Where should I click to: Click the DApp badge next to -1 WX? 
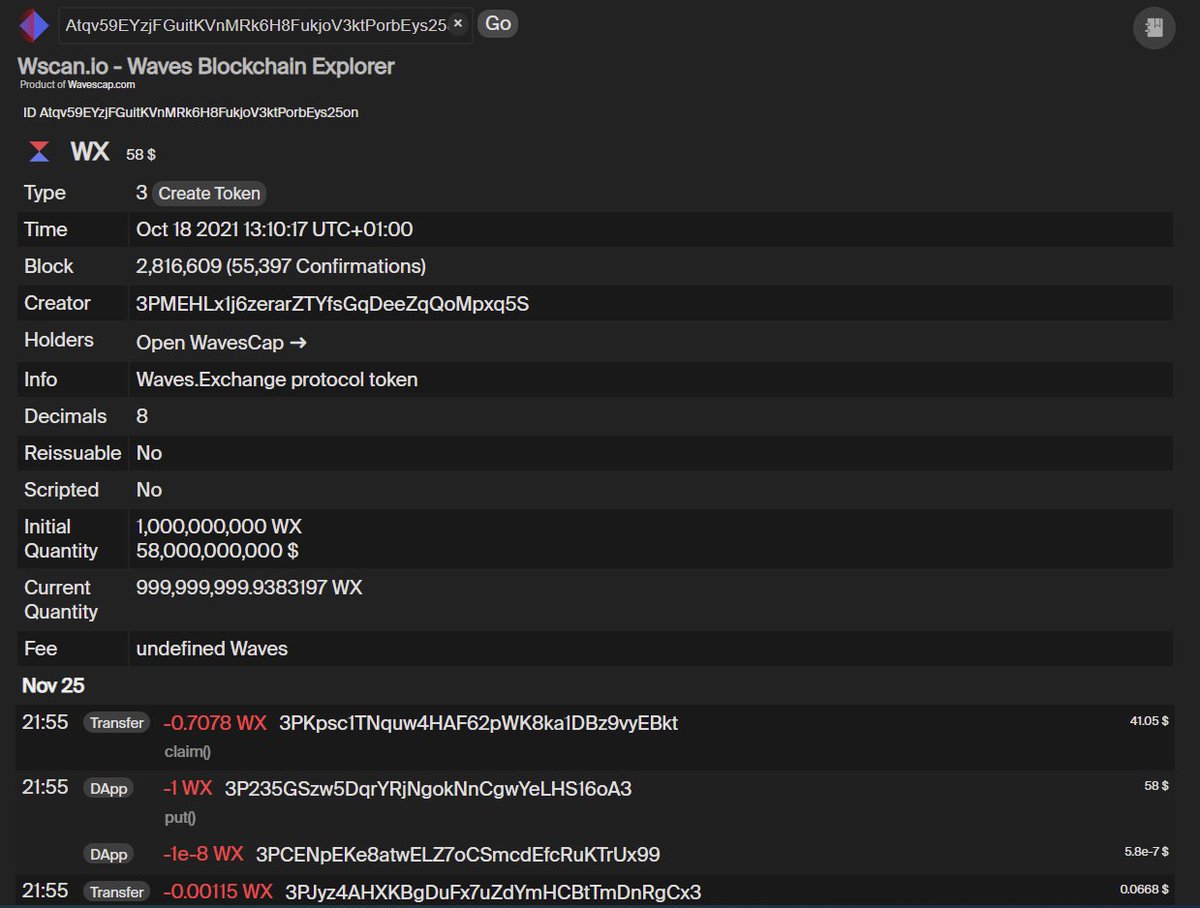[x=108, y=788]
